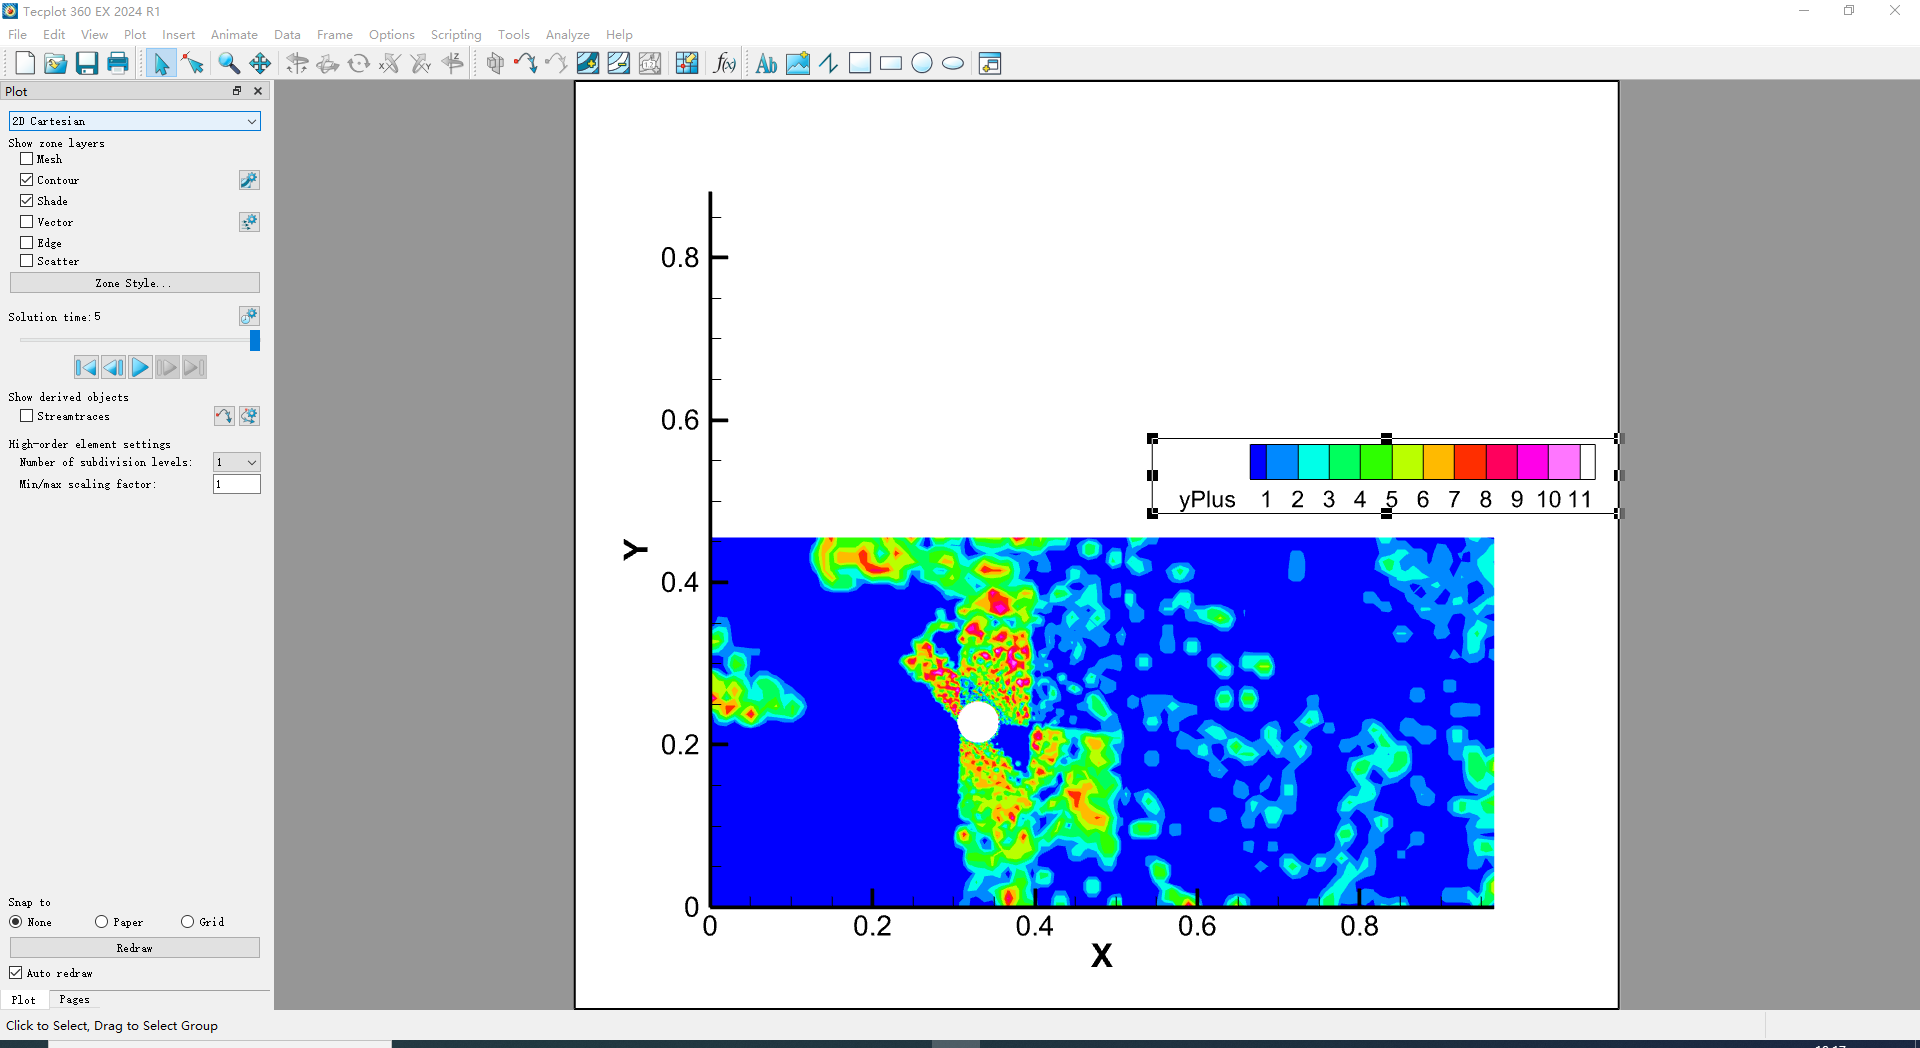The height and width of the screenshot is (1048, 1920).
Task: Select the Translate/pan tool
Action: point(260,64)
